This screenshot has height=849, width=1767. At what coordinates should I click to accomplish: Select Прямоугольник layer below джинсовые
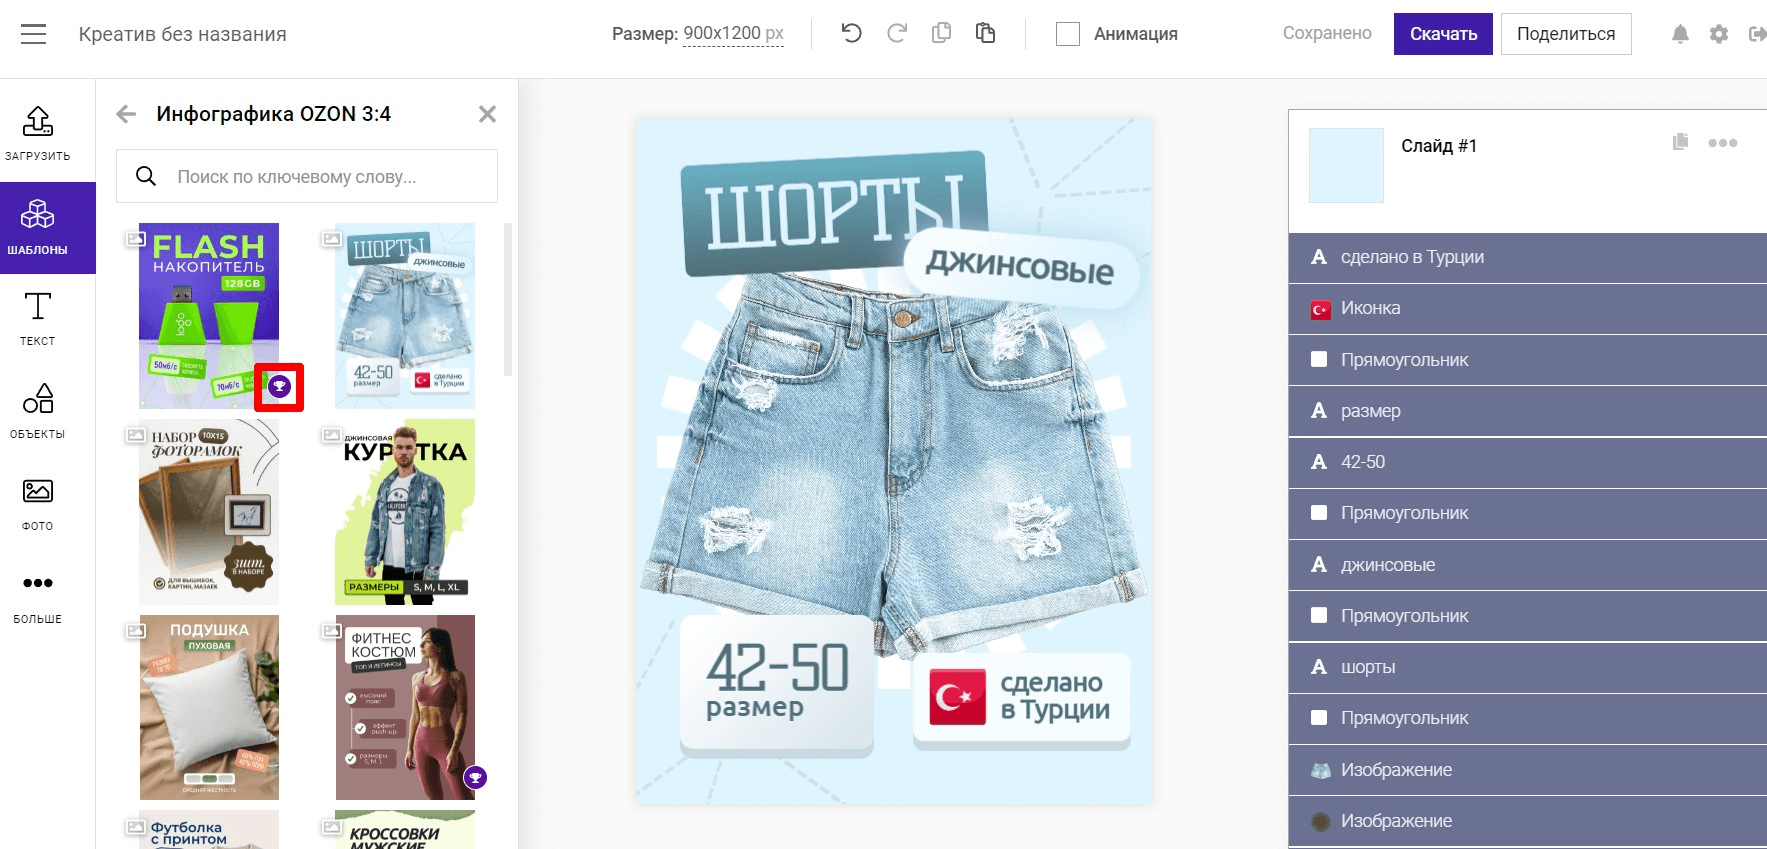click(1528, 616)
